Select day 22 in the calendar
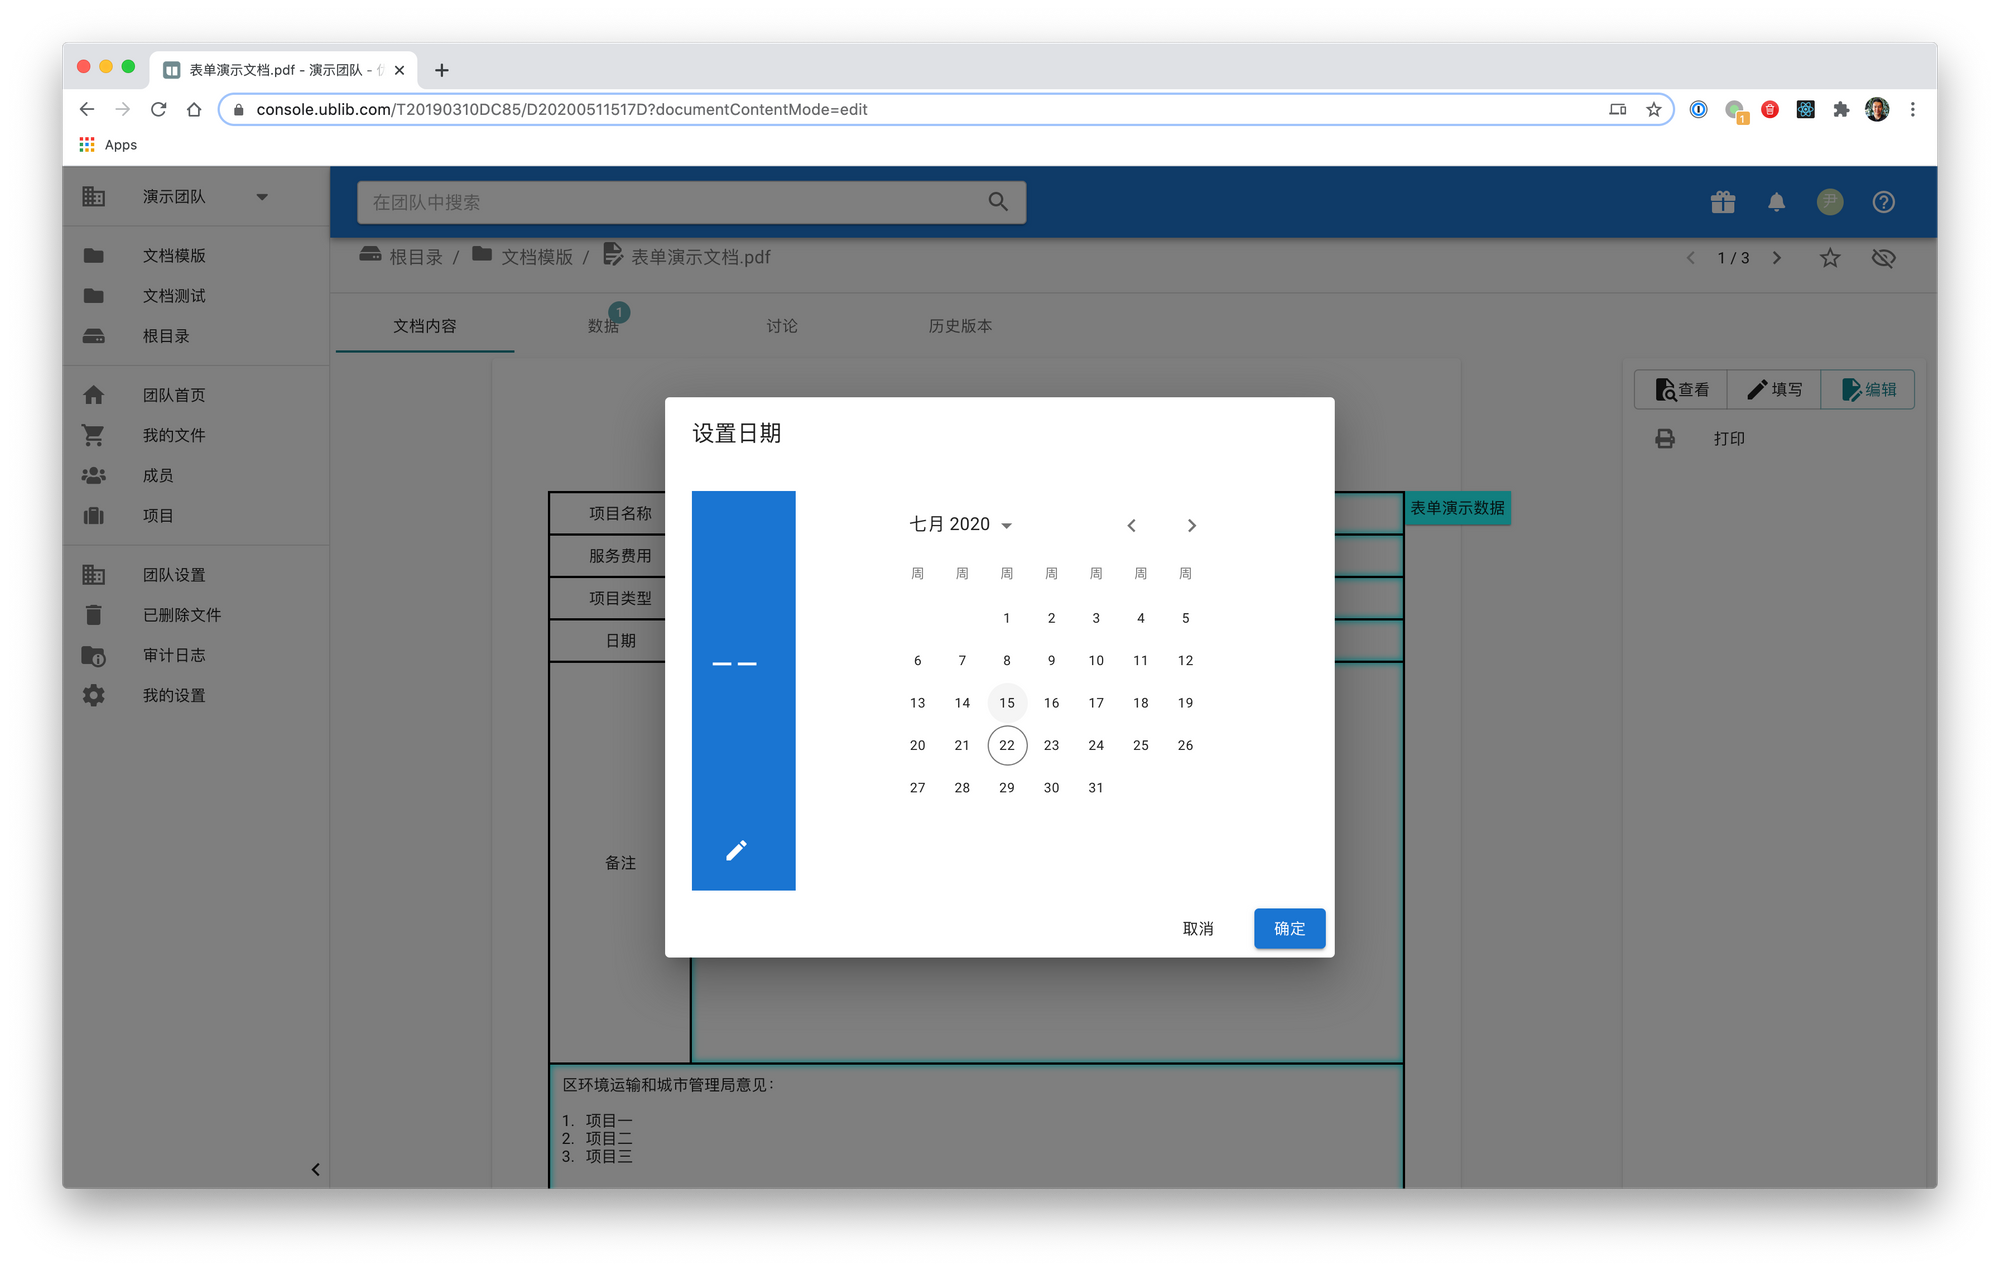This screenshot has height=1271, width=2000. tap(1006, 745)
